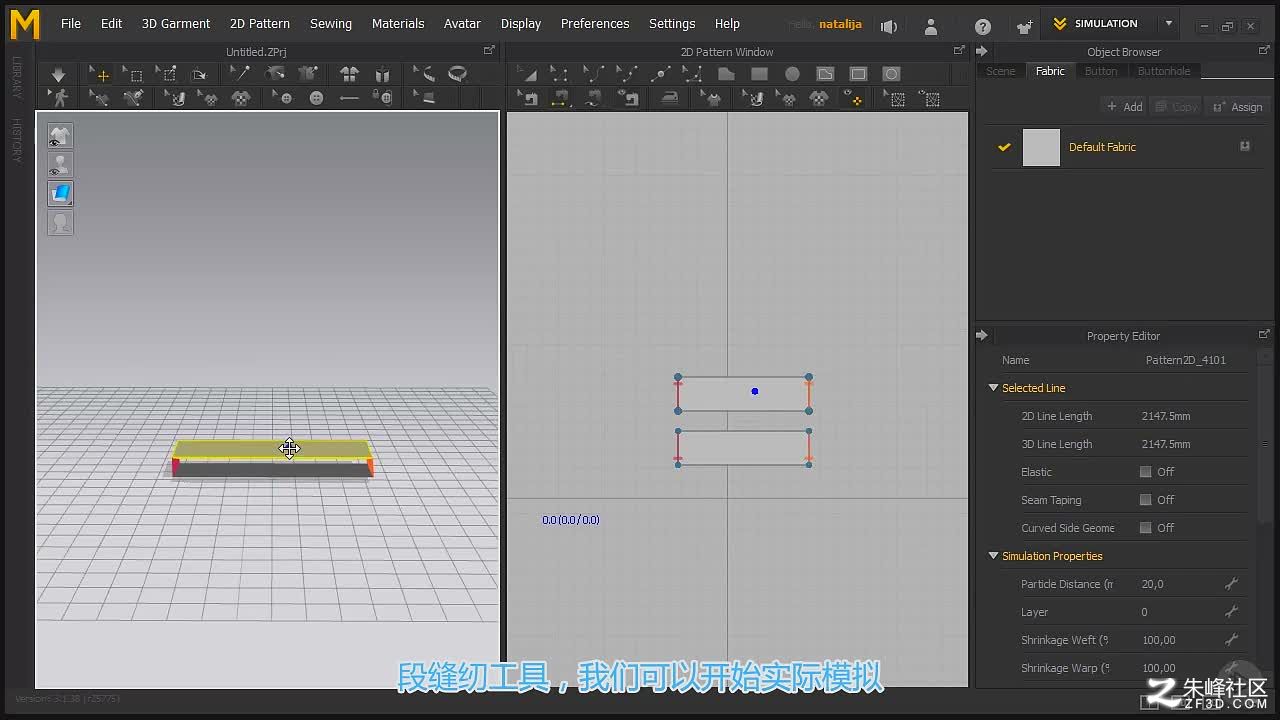The width and height of the screenshot is (1280, 720).
Task: Choose the Free Sewing tool icon
Action: coord(593,97)
